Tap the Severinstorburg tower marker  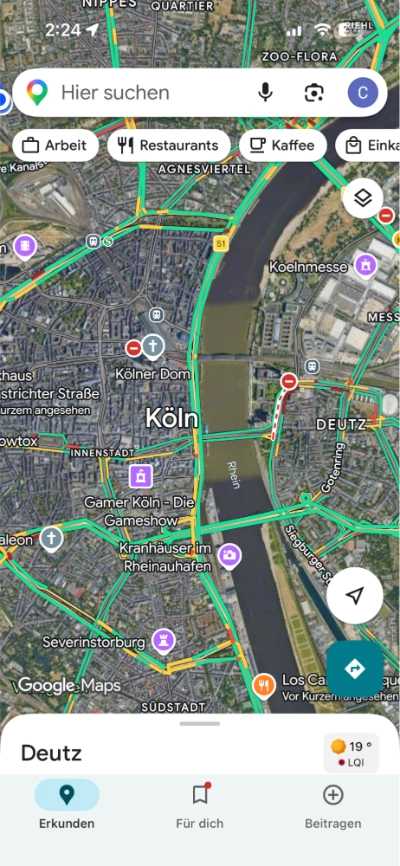(x=164, y=641)
